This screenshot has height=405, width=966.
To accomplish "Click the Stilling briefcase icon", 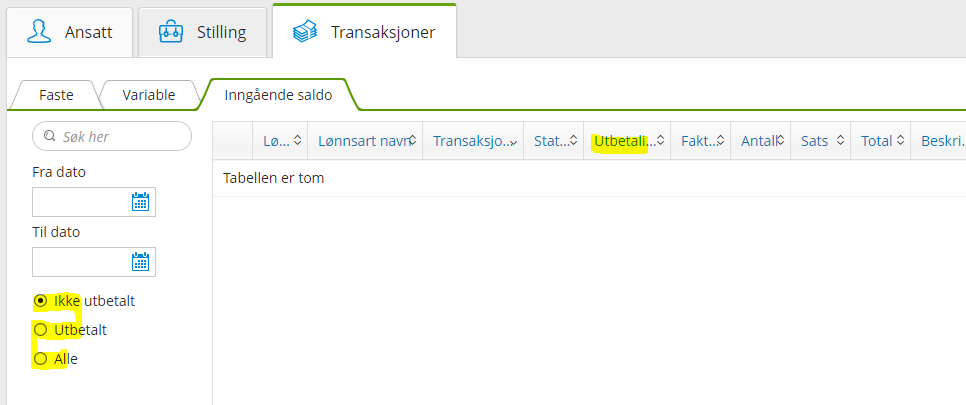I will coord(171,32).
